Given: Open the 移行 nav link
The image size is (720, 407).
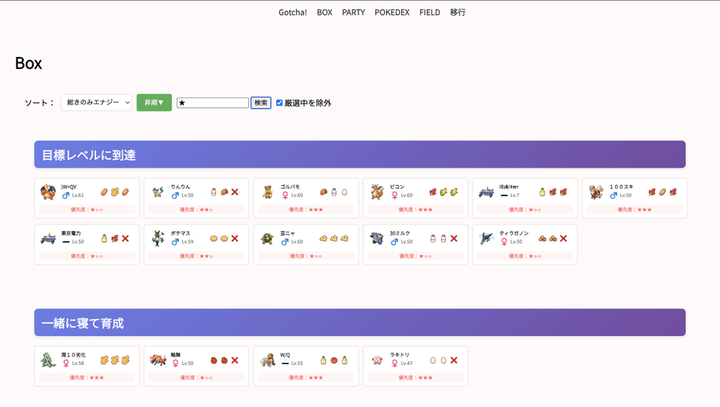Looking at the screenshot, I should point(457,12).
